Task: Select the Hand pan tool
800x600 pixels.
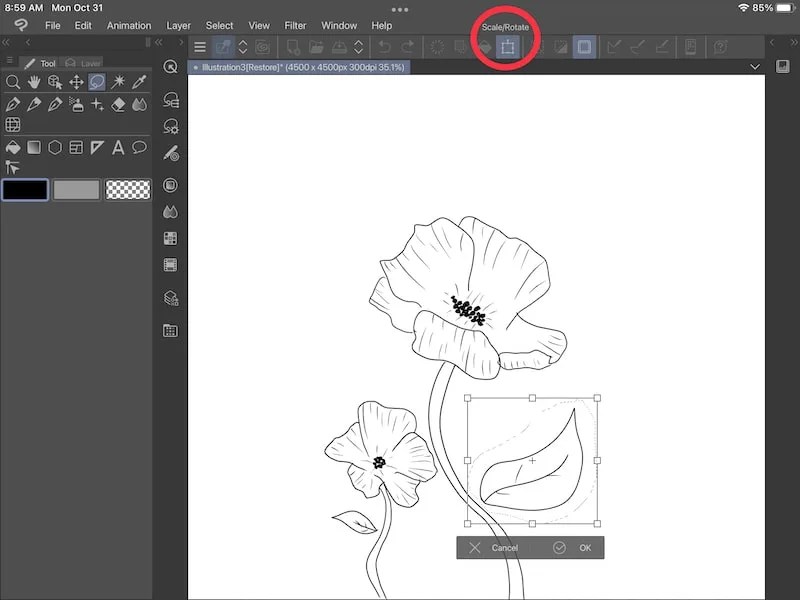Action: tap(34, 82)
